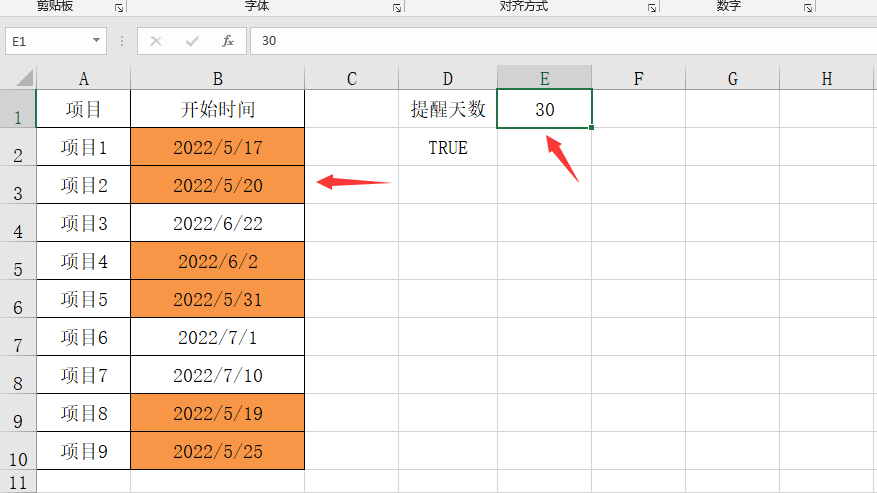Click the 提醒天数 label cell

(x=448, y=109)
